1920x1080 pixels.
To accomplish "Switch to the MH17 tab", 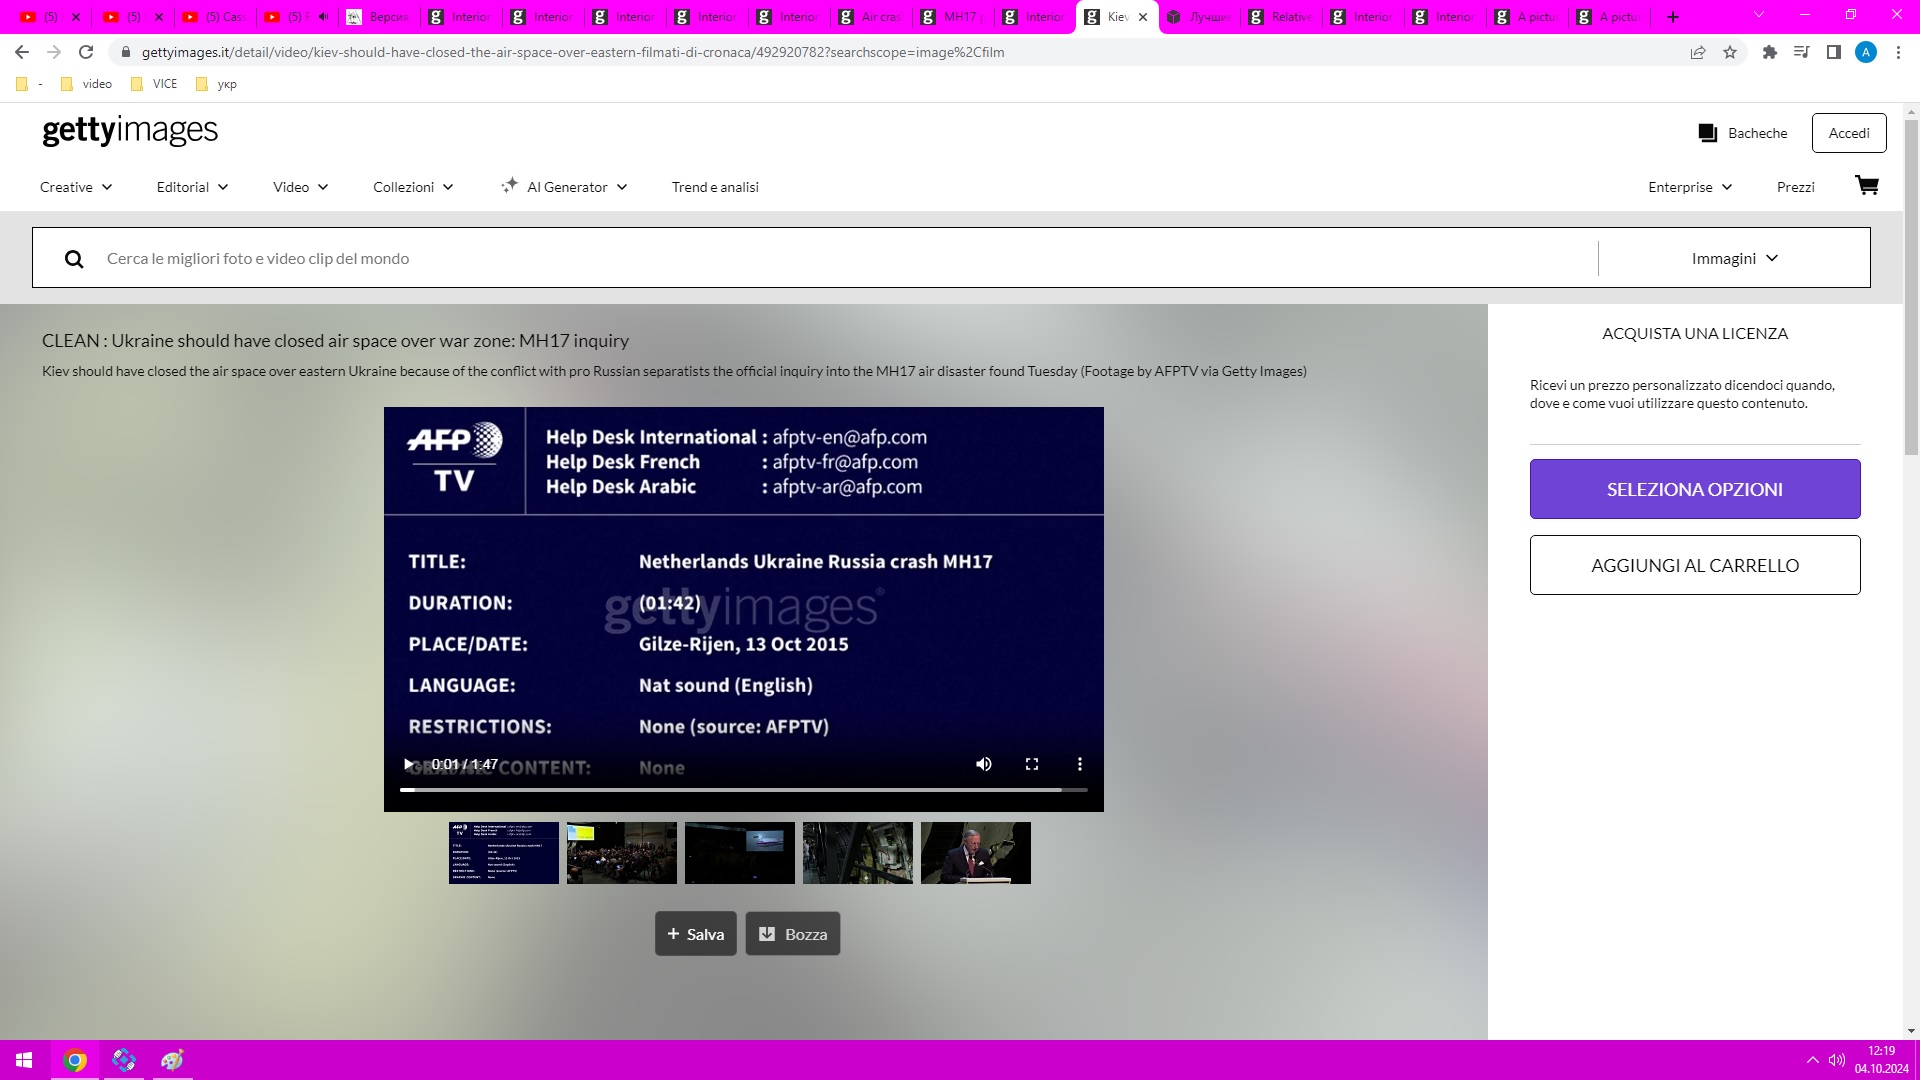I will [x=953, y=17].
